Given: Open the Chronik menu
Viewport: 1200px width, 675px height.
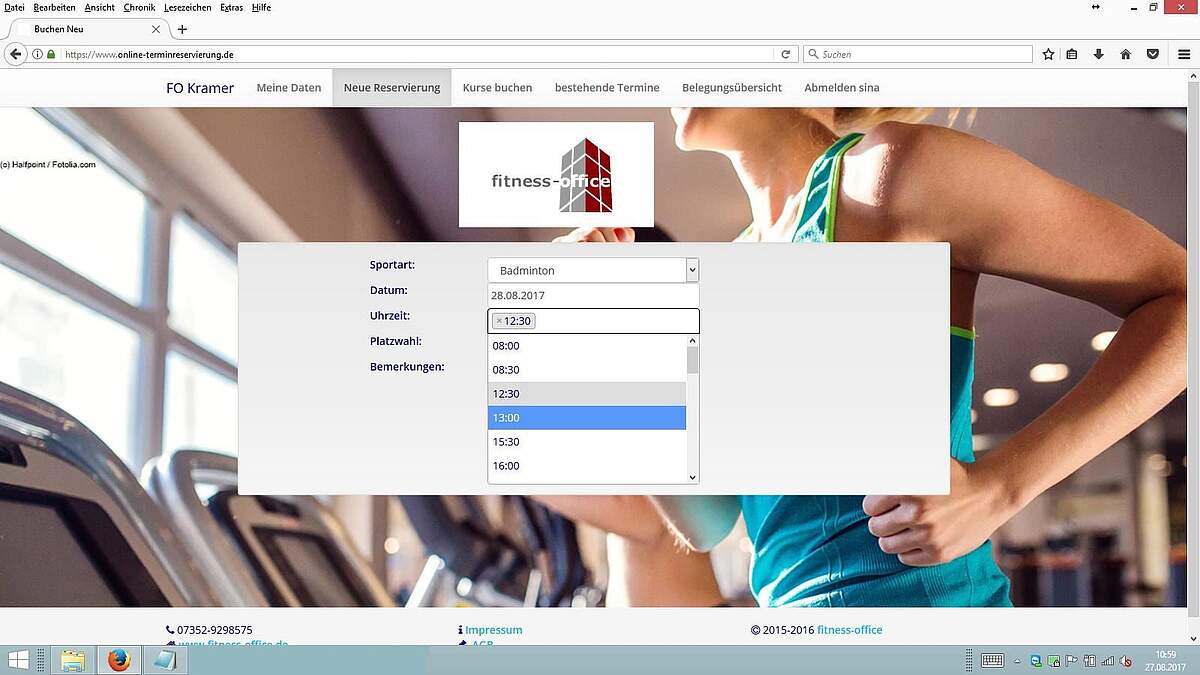Looking at the screenshot, I should coord(139,7).
